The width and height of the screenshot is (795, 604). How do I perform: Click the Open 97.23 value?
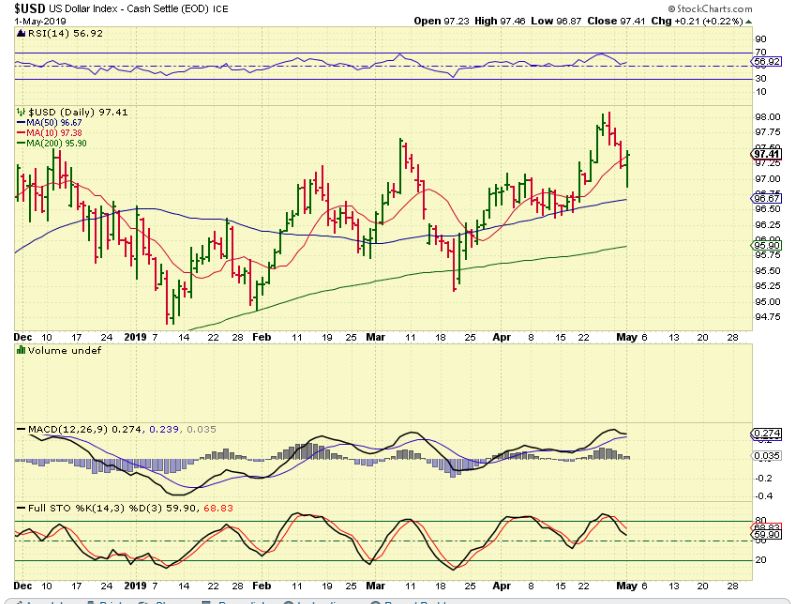coord(443,21)
